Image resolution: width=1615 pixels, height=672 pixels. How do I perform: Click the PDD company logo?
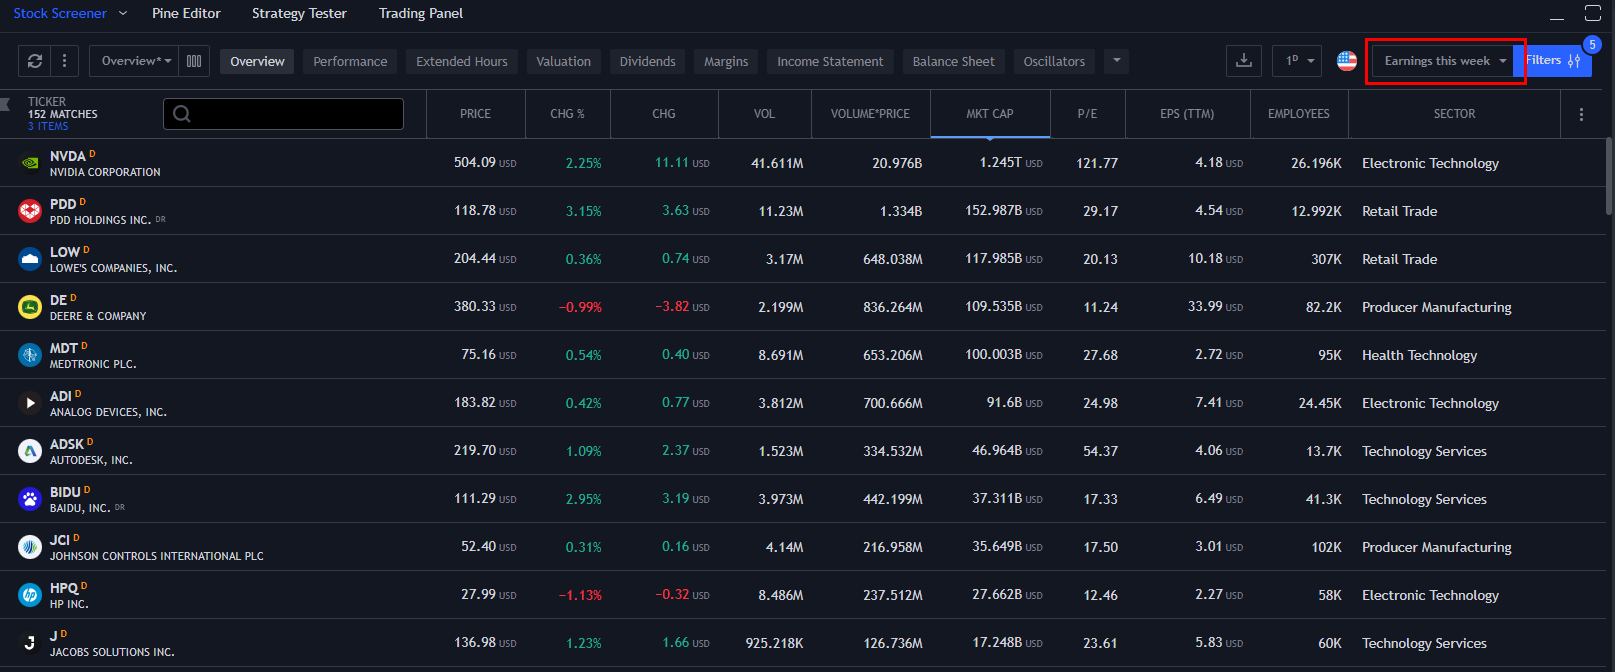point(30,211)
